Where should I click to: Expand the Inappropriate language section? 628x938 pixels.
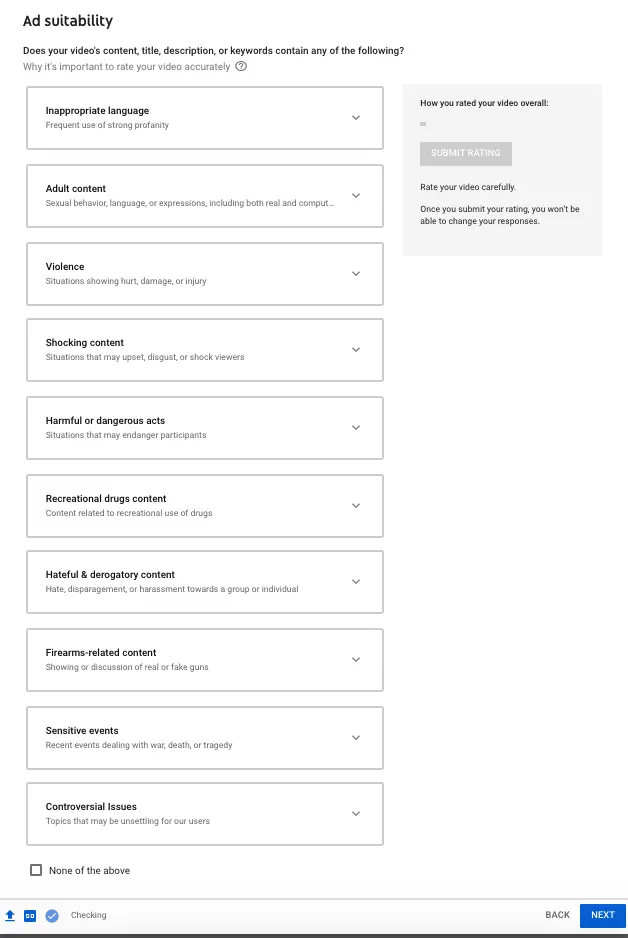(356, 118)
